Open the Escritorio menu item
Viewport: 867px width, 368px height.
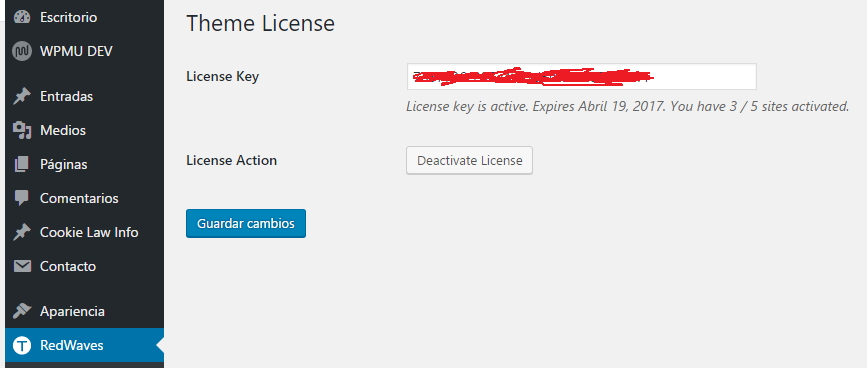point(85,17)
